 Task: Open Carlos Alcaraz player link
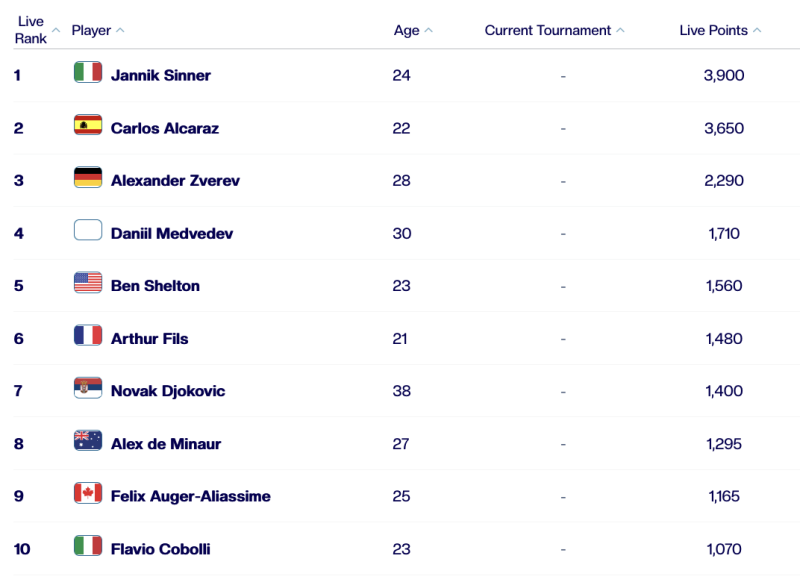(165, 128)
